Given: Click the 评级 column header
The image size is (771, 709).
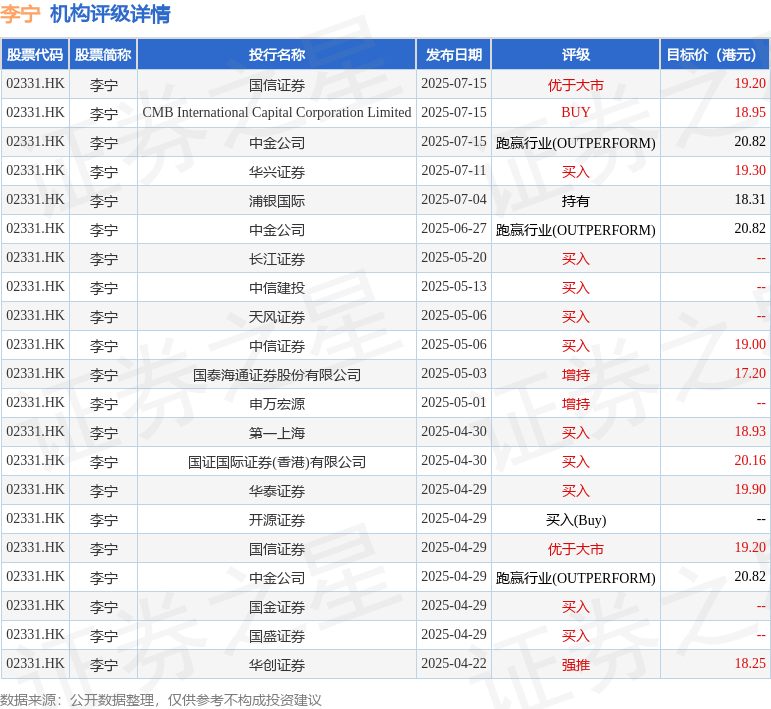Looking at the screenshot, I should [576, 55].
